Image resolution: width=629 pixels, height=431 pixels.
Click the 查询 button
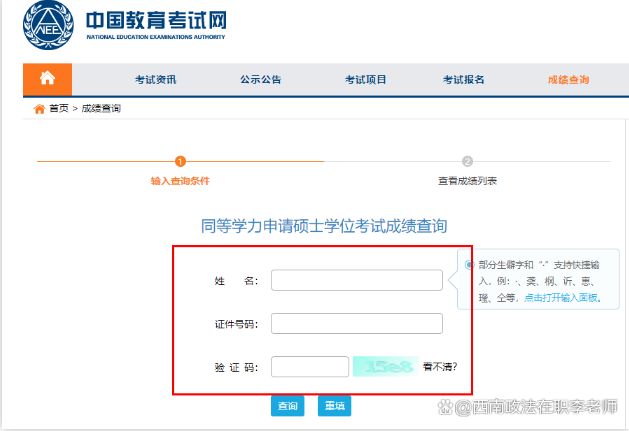(x=288, y=406)
